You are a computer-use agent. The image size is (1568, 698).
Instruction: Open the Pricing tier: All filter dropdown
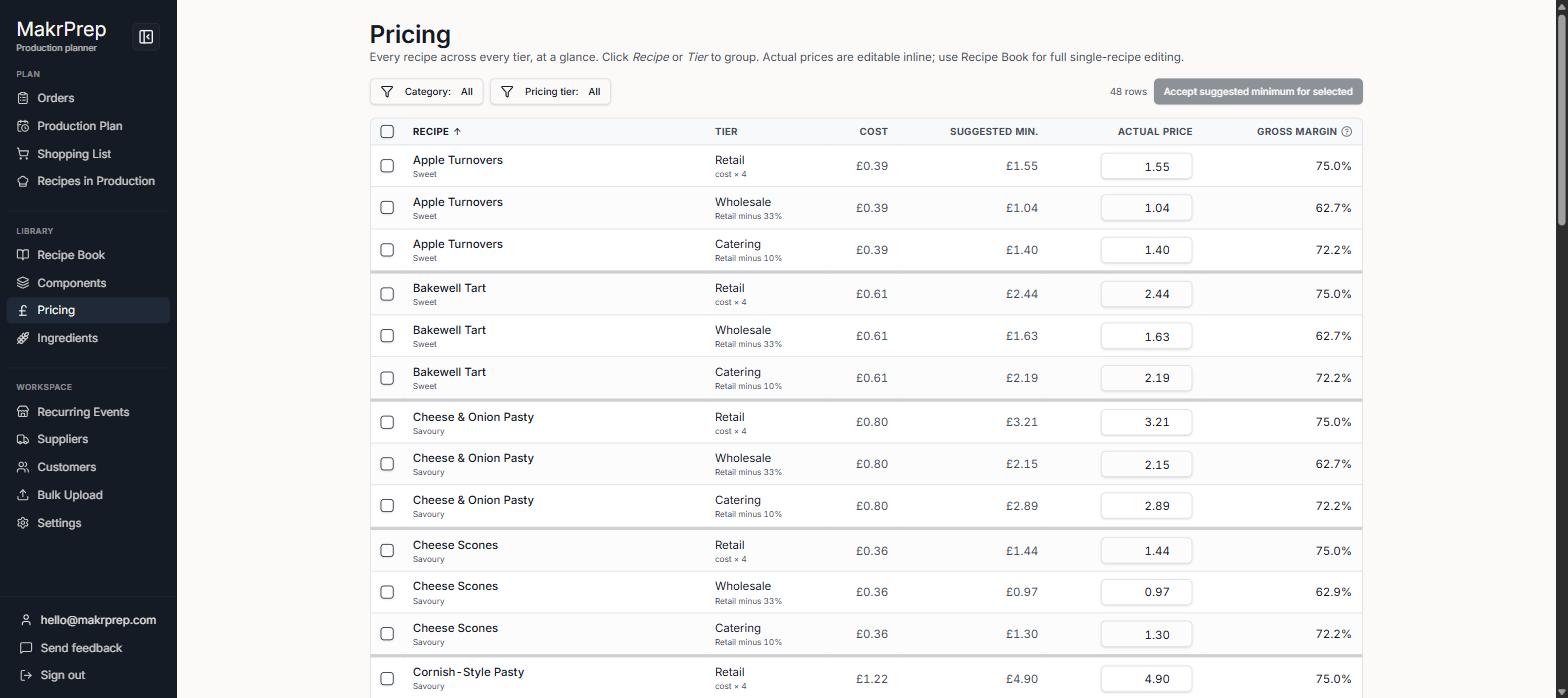550,92
